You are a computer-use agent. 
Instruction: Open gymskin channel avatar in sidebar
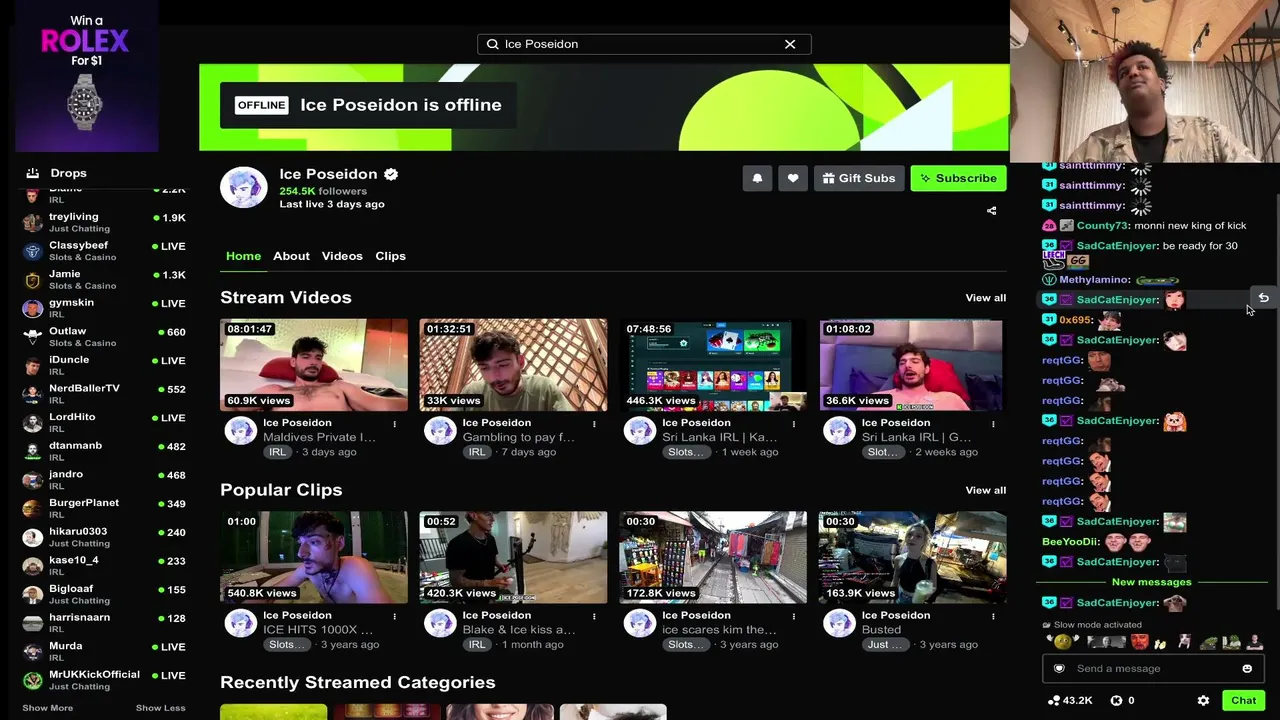click(x=33, y=308)
